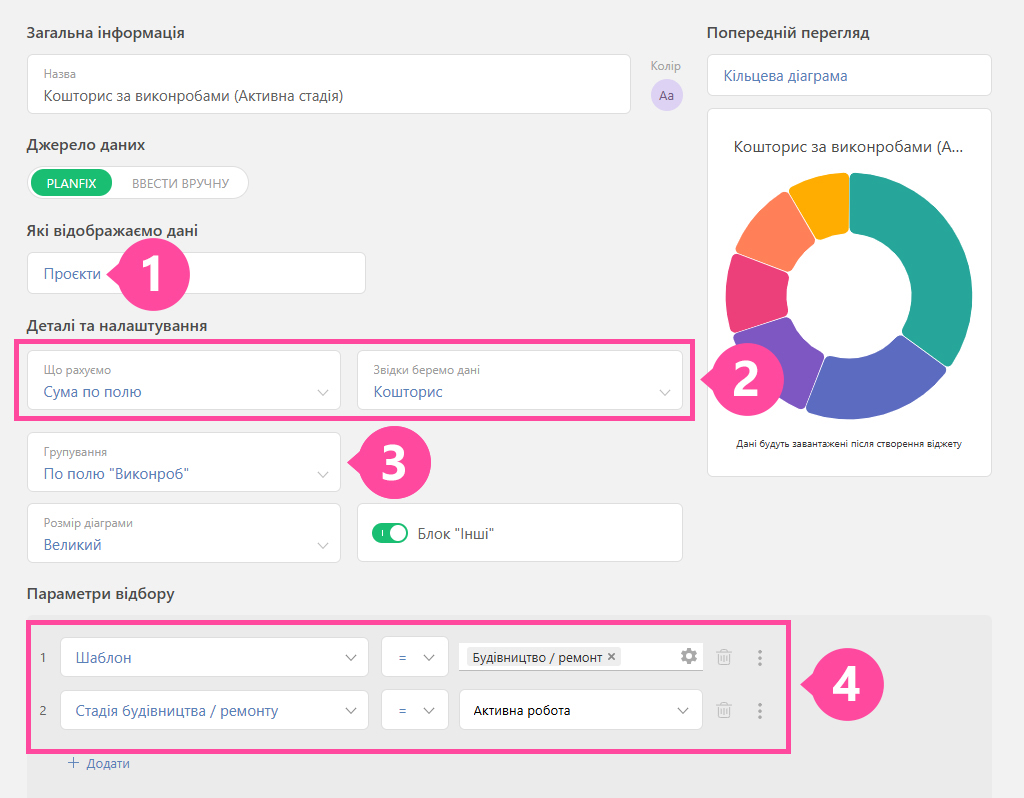Image resolution: width=1024 pixels, height=798 pixels.
Task: Click the Назва input field
Action: coord(328,84)
